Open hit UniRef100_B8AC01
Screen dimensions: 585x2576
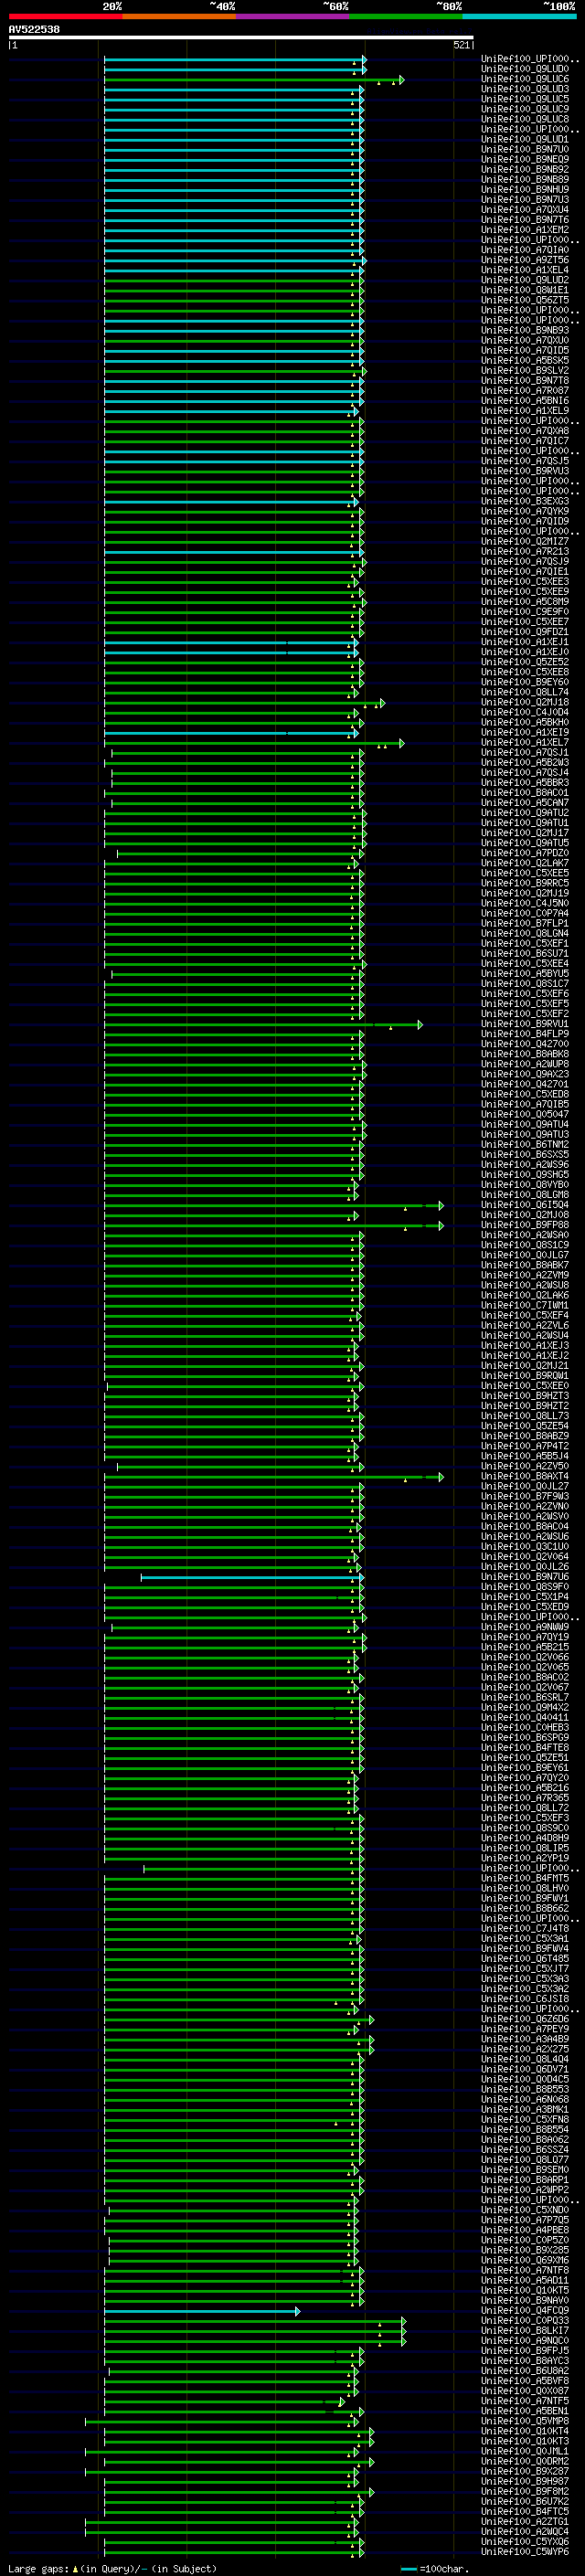pos(525,792)
